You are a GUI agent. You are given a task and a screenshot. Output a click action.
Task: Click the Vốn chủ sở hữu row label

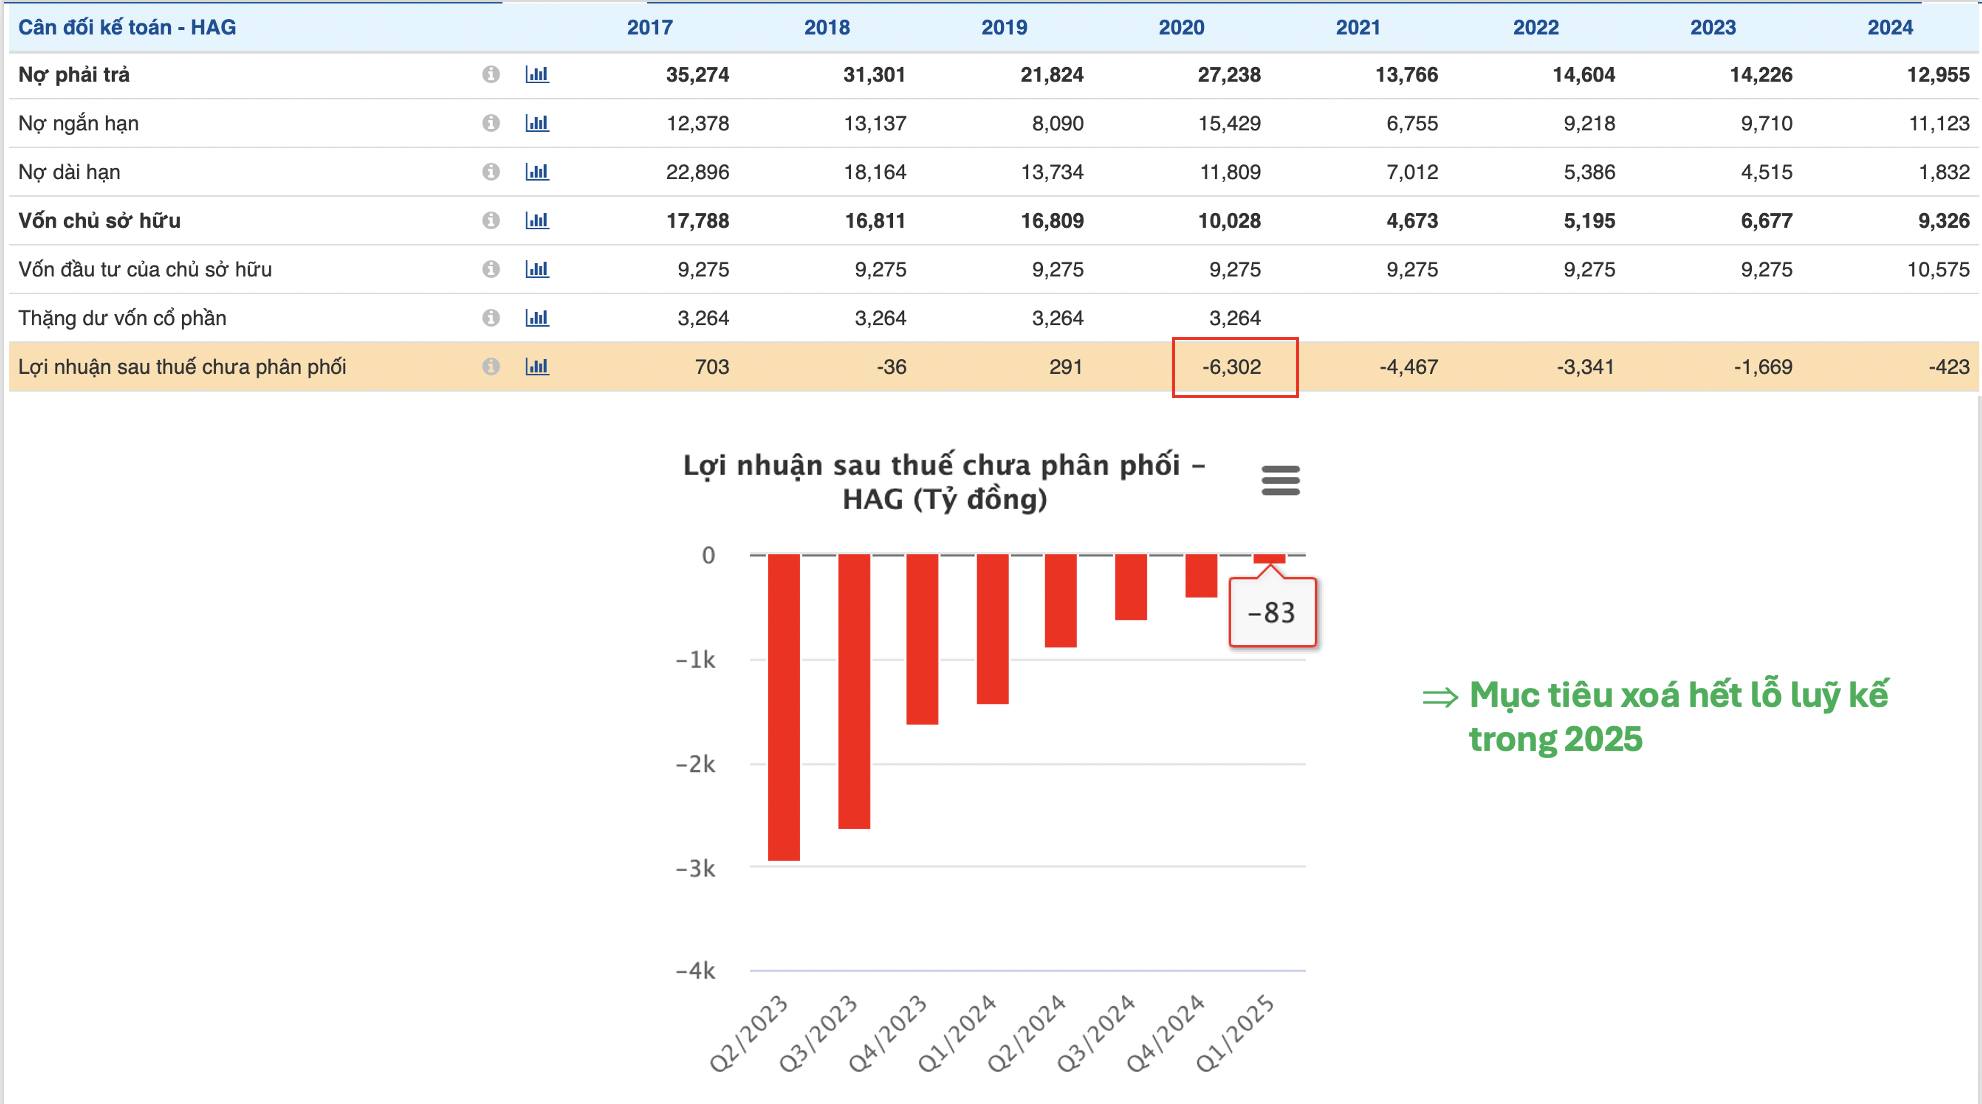coord(99,220)
